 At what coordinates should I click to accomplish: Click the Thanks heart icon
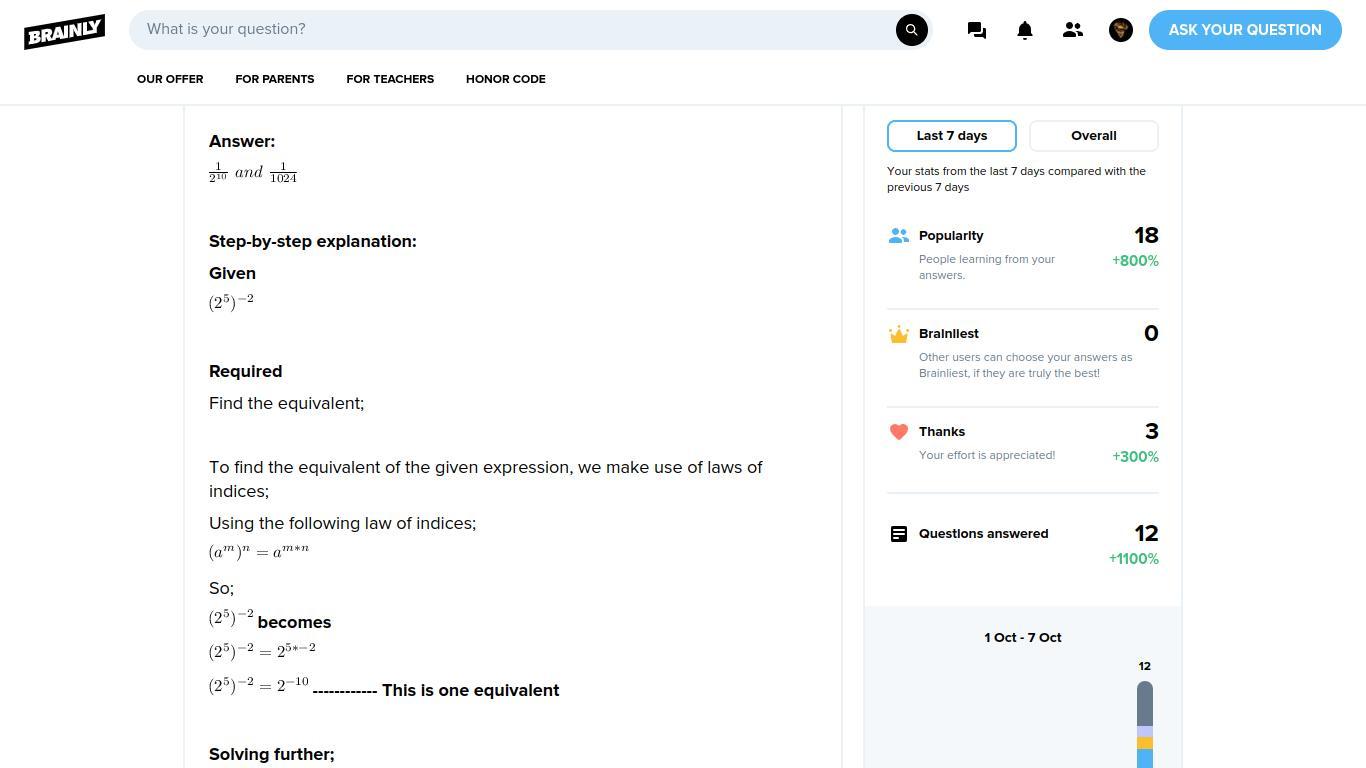click(899, 432)
